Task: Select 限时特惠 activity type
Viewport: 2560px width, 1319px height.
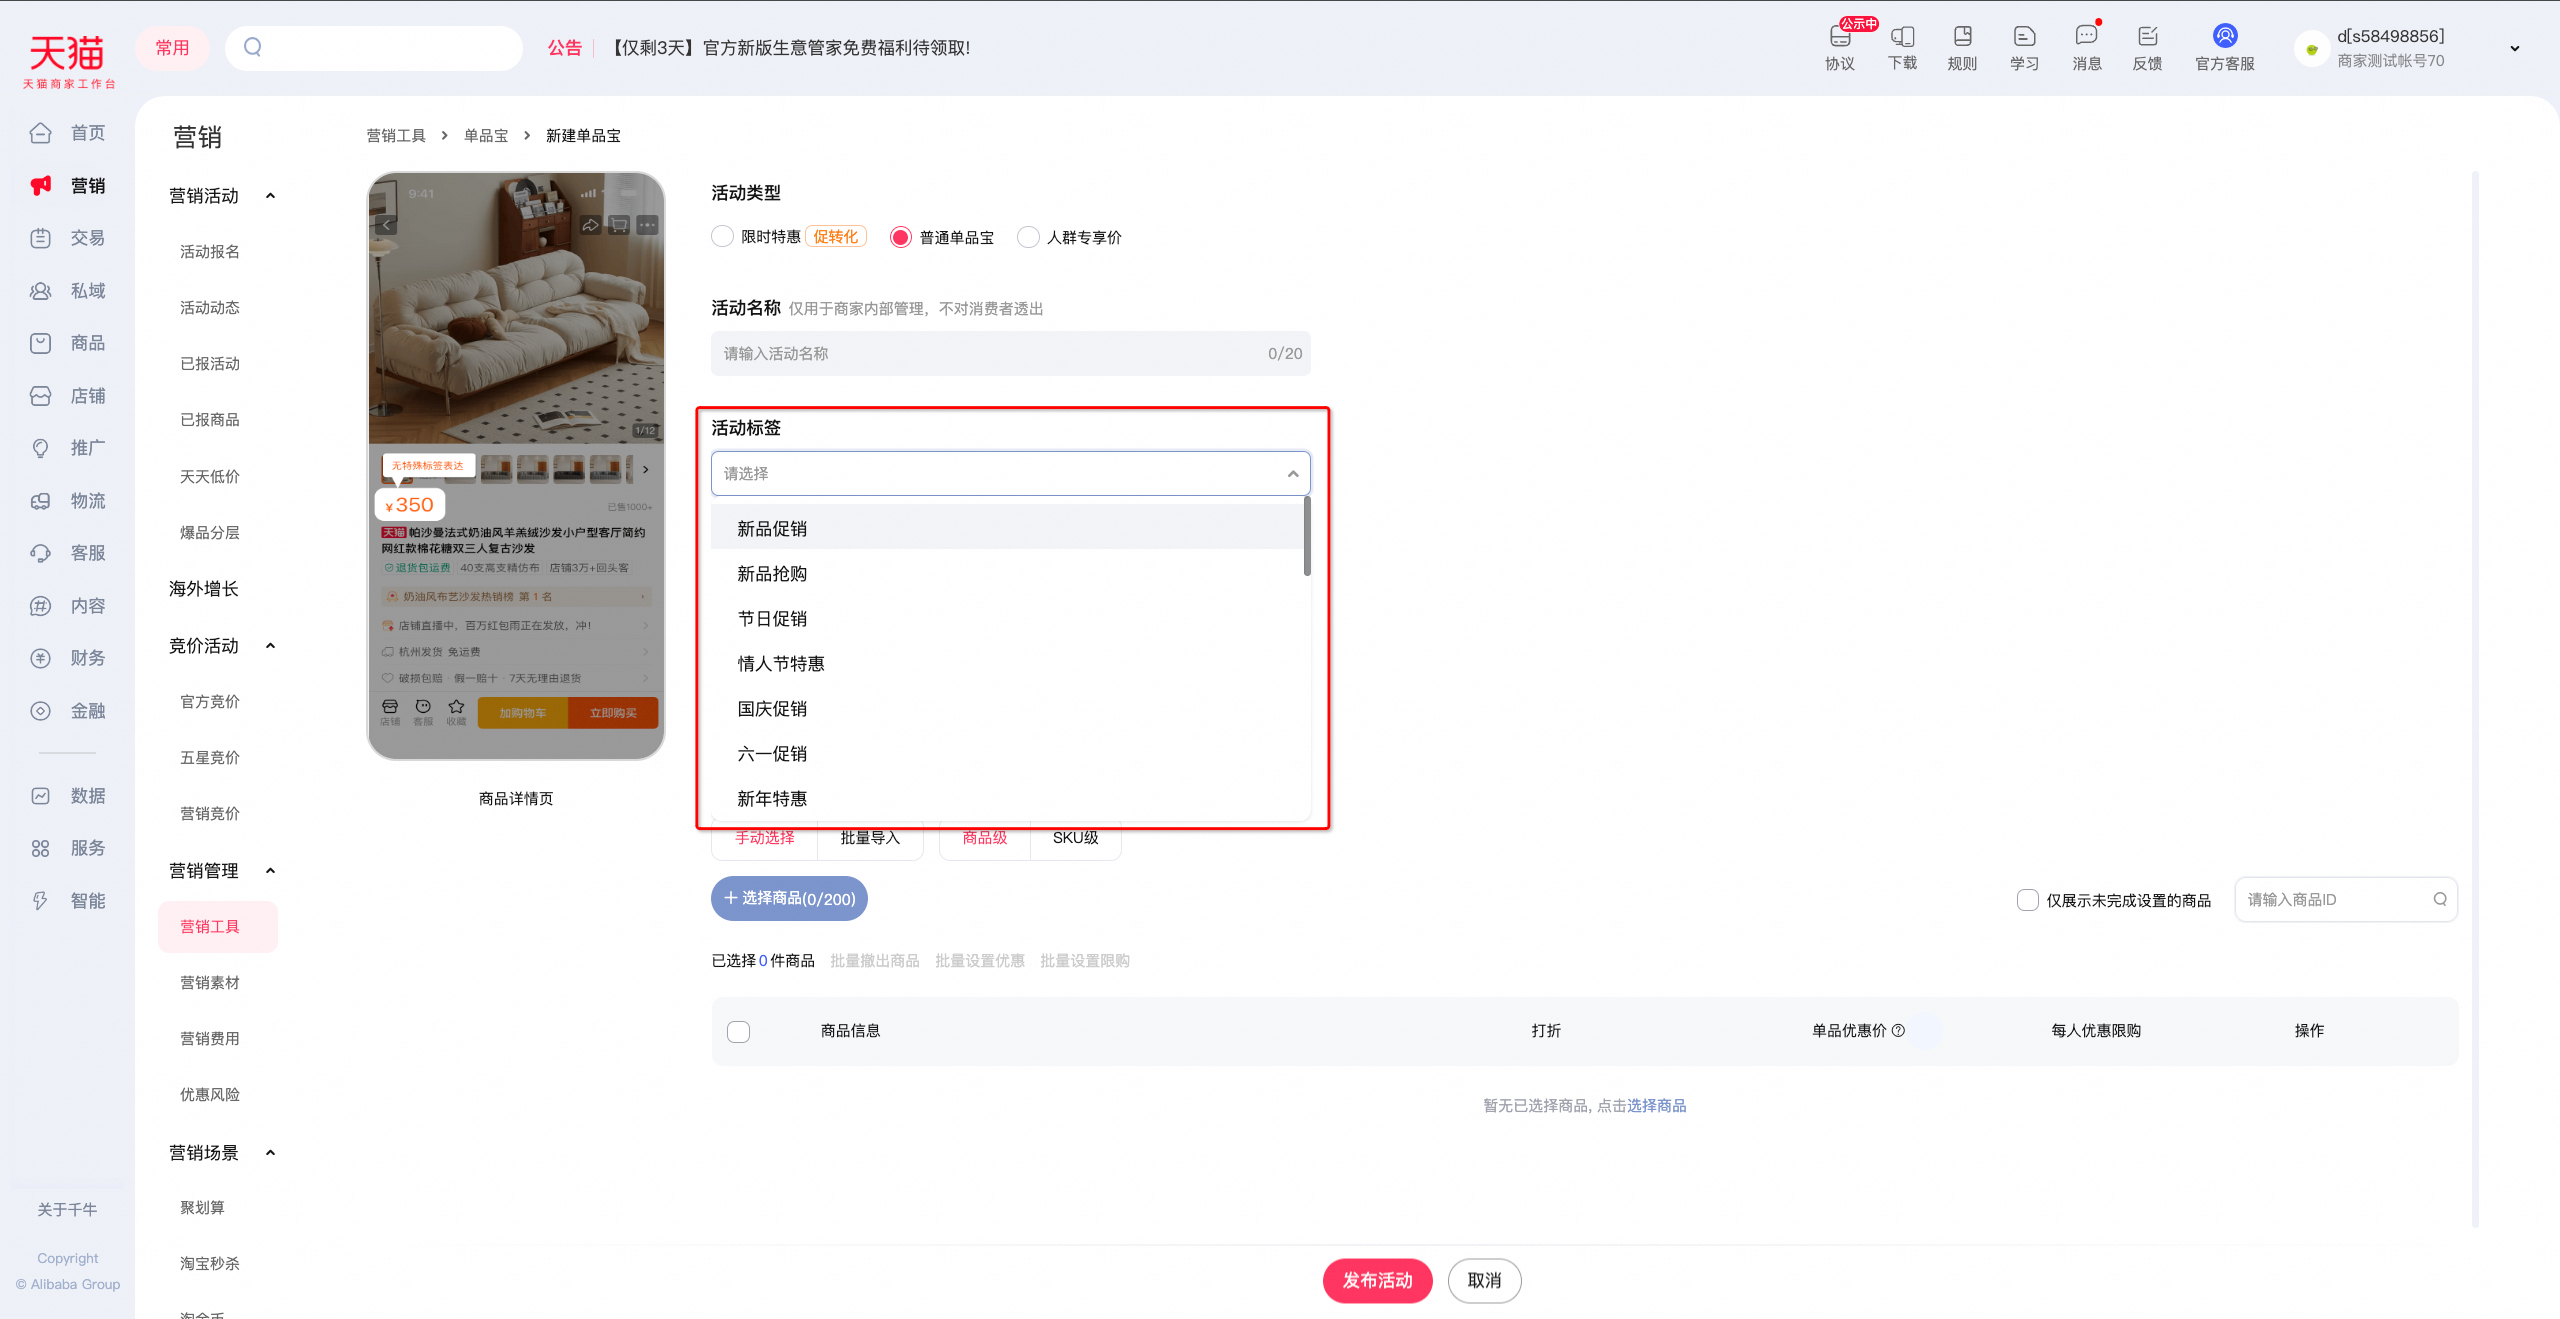Action: tap(722, 236)
